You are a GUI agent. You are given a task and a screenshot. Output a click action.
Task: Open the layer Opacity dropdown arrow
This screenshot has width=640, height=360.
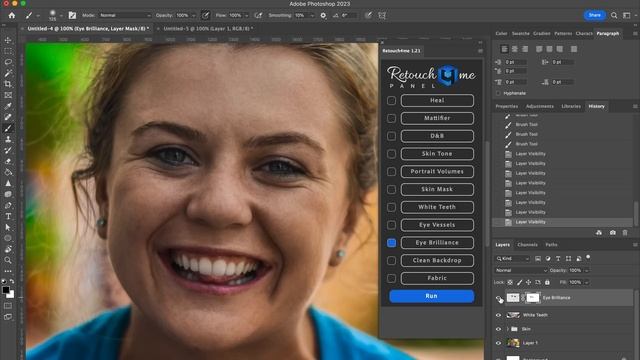587,270
